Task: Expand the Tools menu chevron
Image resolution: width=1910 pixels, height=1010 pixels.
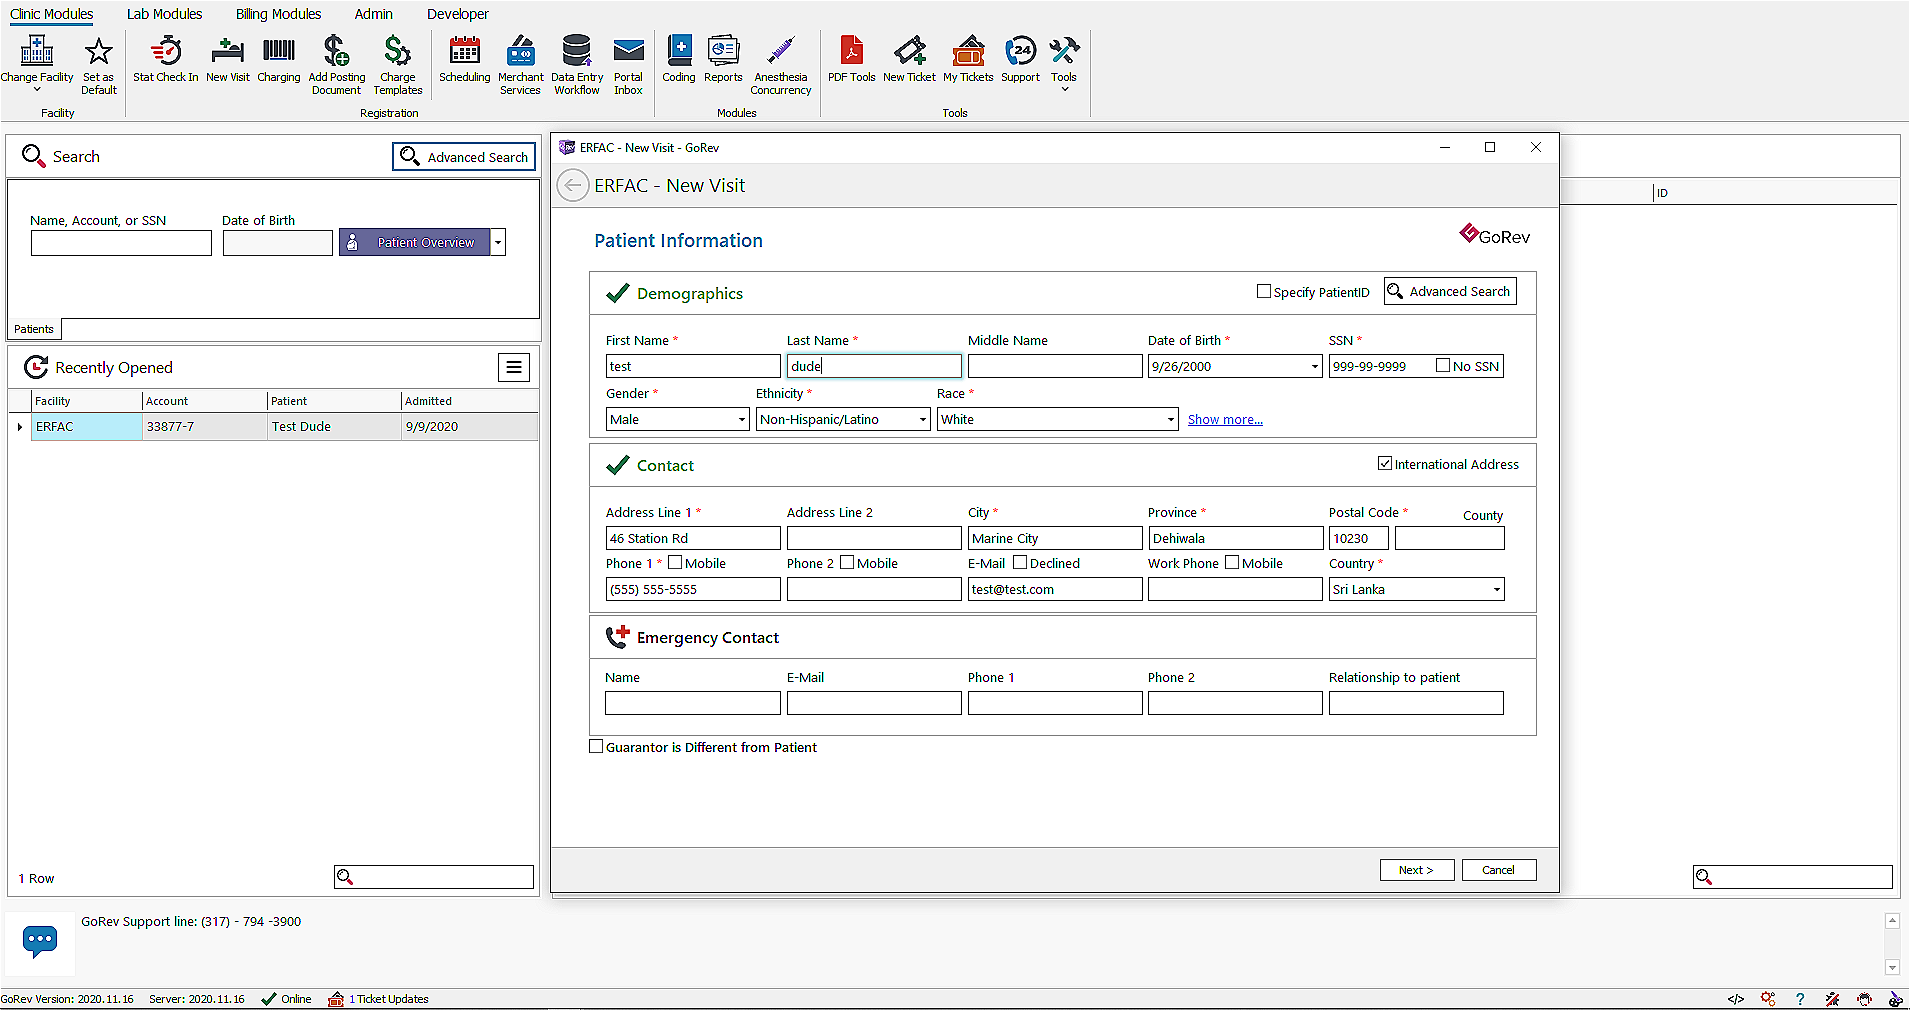Action: [1065, 90]
